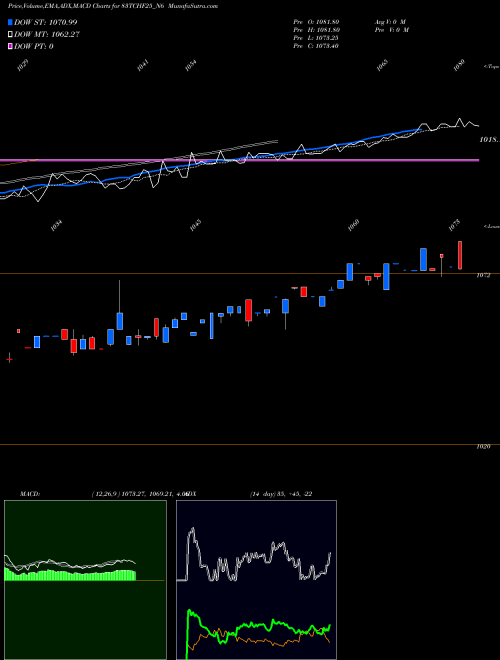
Task: Select the 'Pre L: 1073.25' value
Action: [316, 38]
